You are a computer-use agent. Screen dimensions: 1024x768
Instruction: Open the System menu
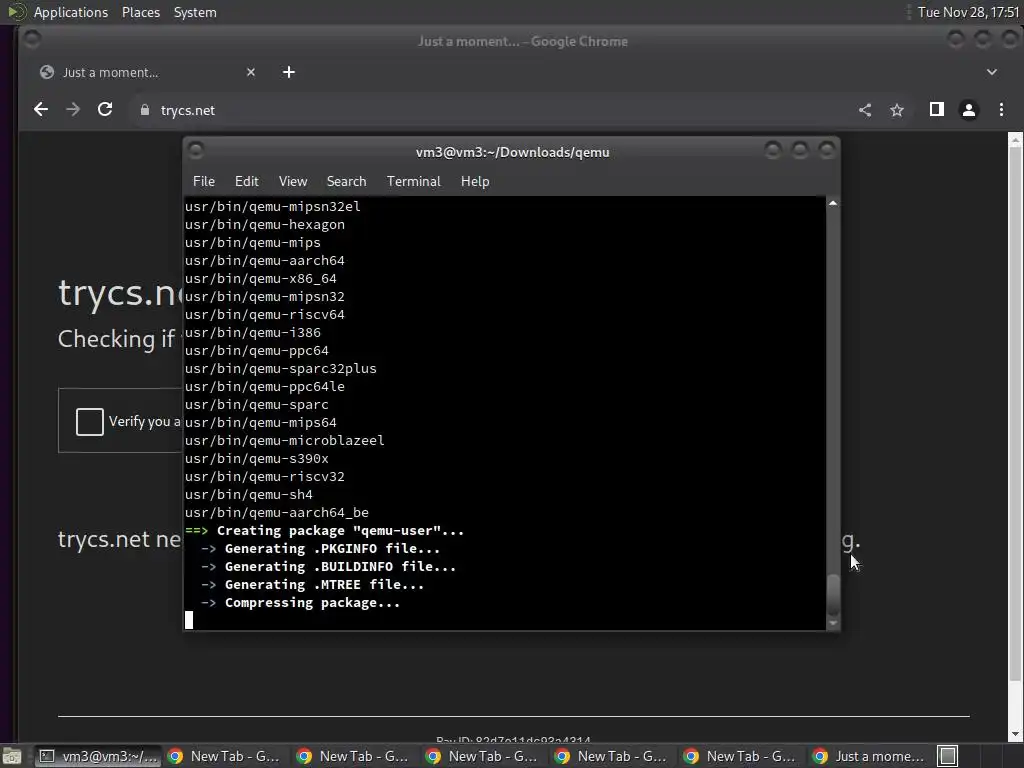pyautogui.click(x=195, y=12)
